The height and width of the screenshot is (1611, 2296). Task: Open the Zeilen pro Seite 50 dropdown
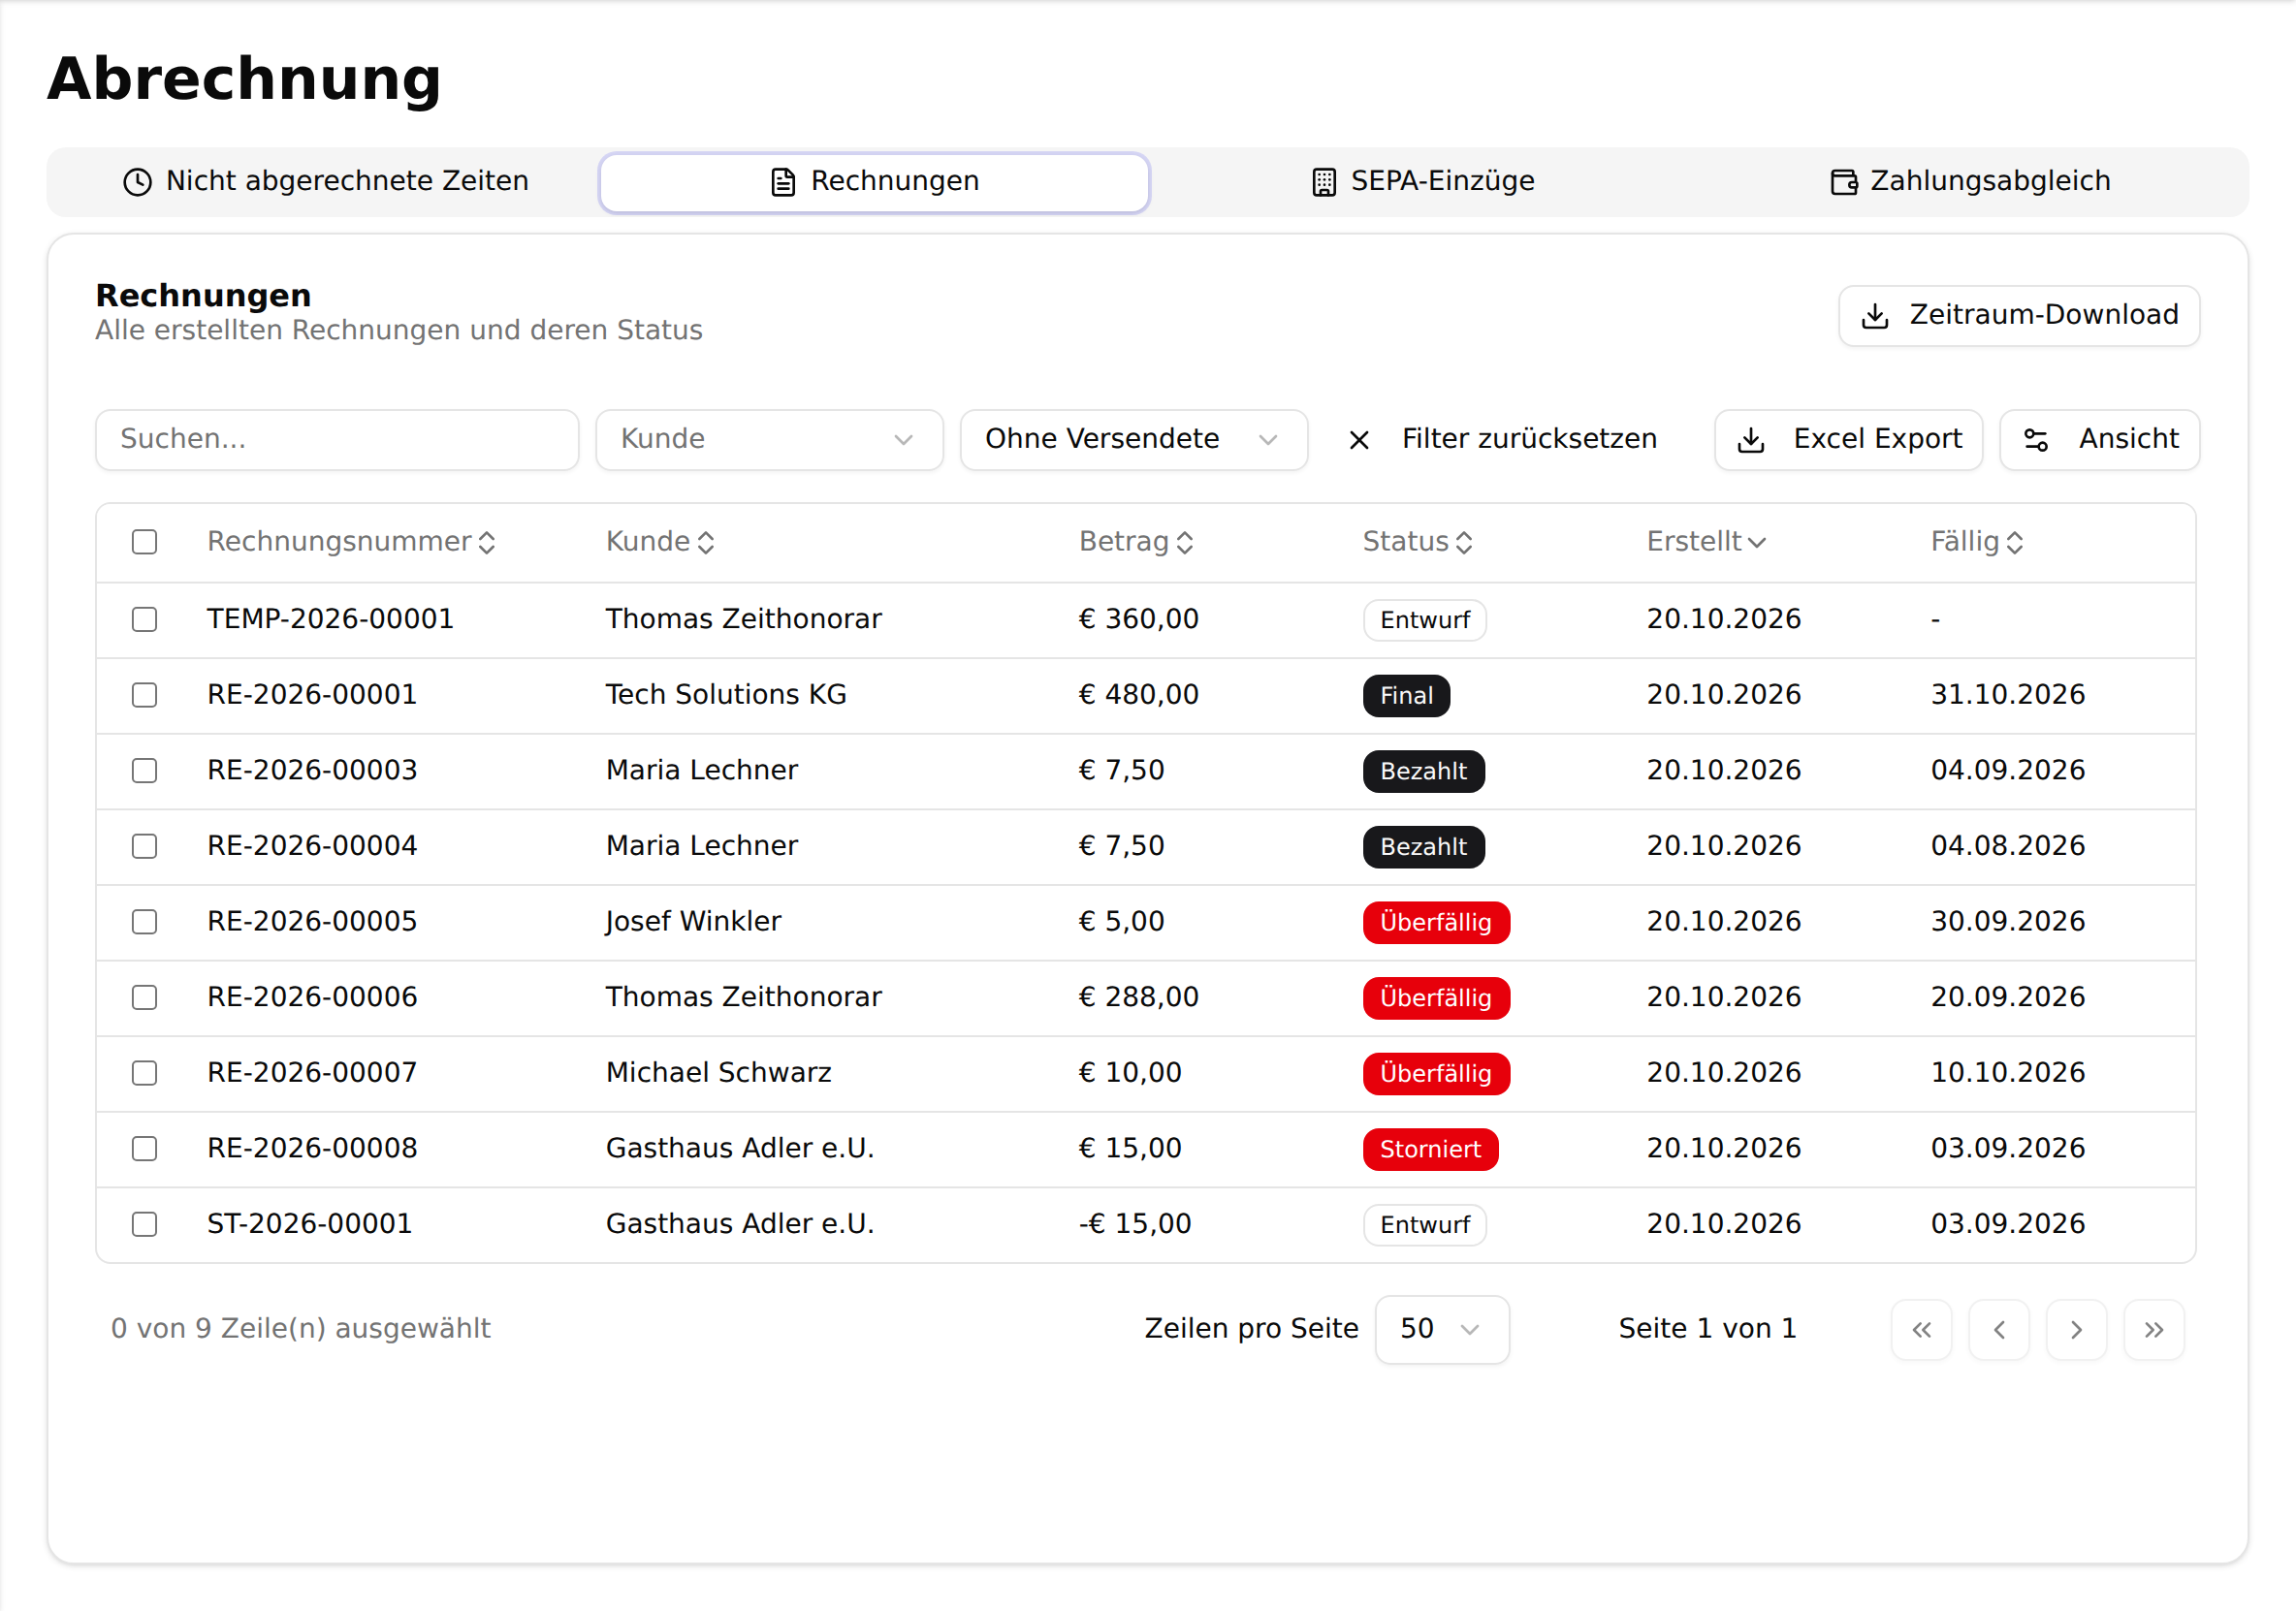coord(1442,1330)
